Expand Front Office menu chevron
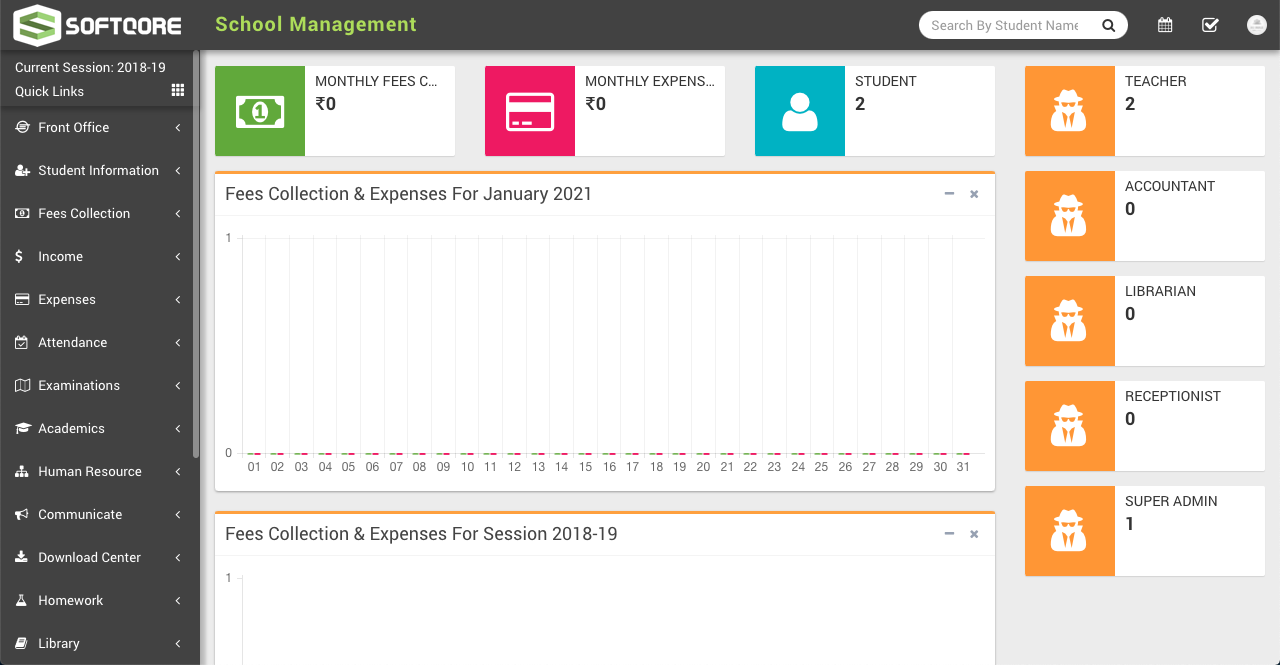The width and height of the screenshot is (1280, 665). [x=178, y=127]
